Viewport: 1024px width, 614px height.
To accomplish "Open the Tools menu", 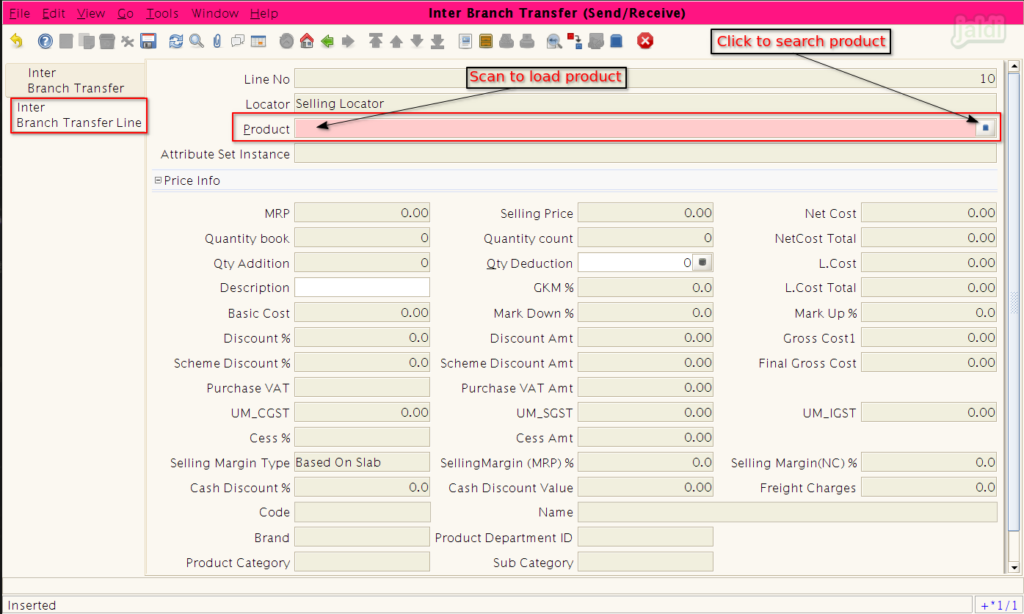I will (163, 13).
